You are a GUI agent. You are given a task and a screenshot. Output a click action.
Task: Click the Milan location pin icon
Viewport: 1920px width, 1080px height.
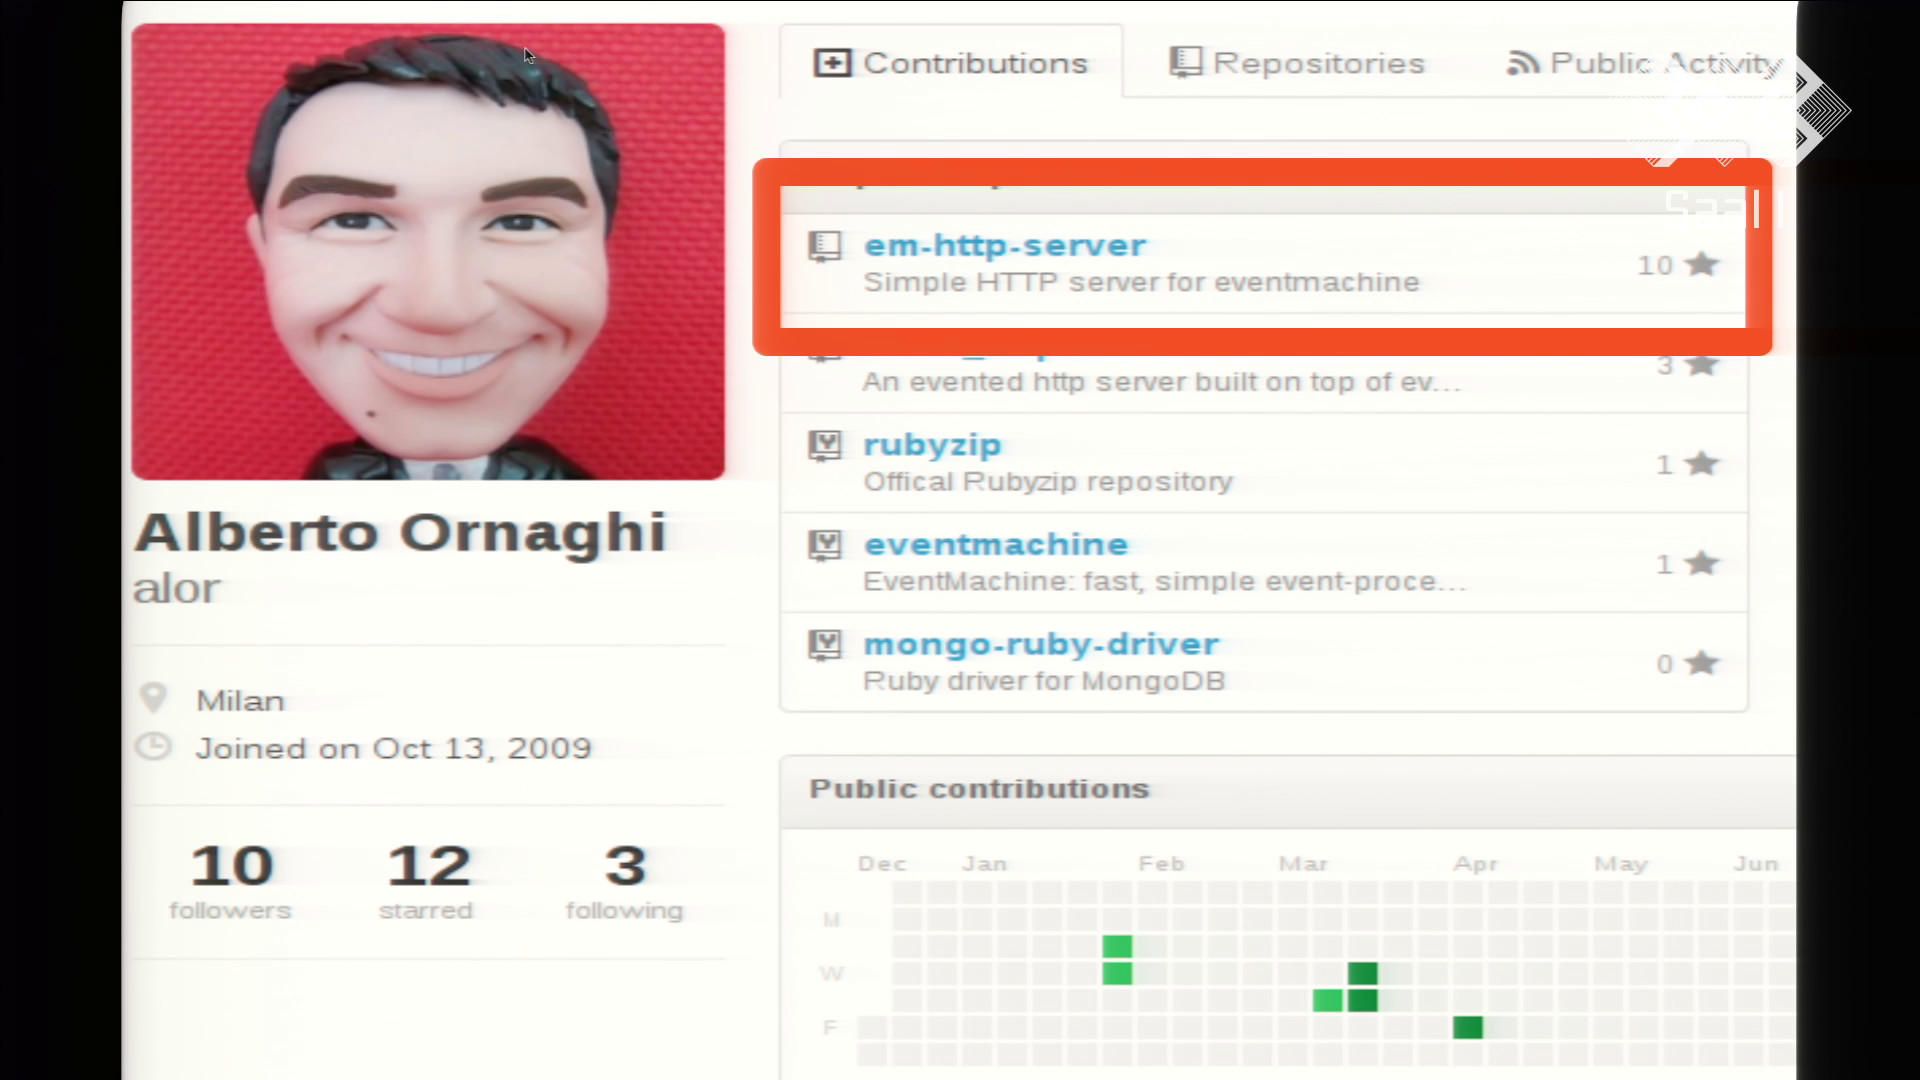[x=153, y=697]
